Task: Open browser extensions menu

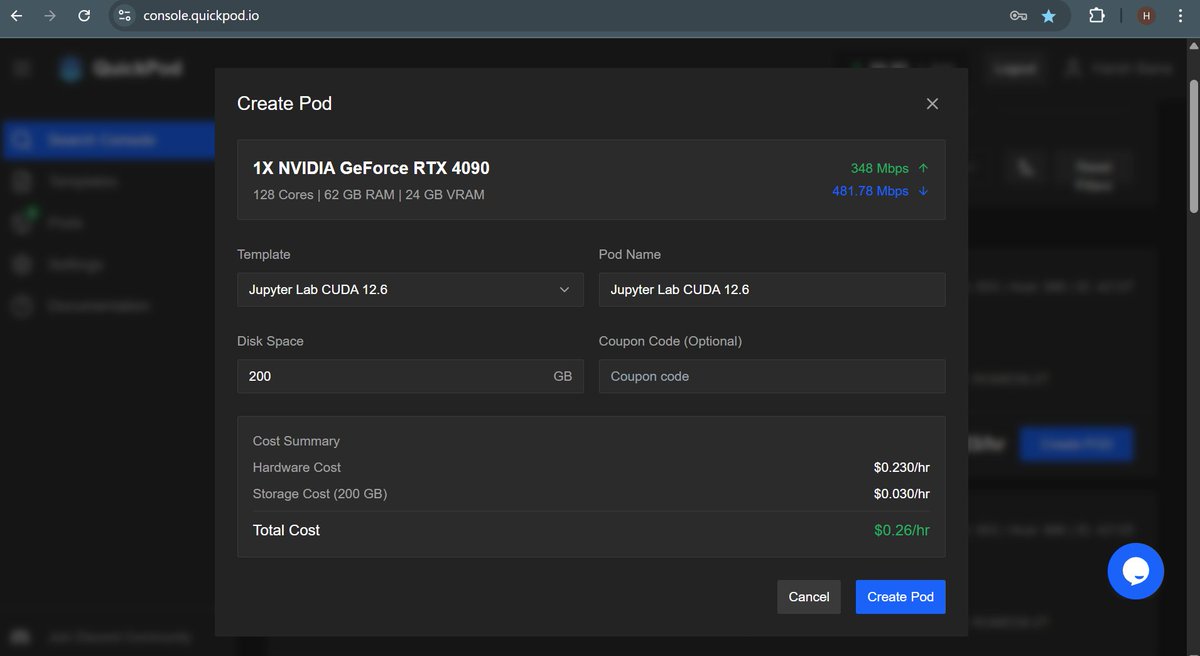Action: coord(1096,16)
